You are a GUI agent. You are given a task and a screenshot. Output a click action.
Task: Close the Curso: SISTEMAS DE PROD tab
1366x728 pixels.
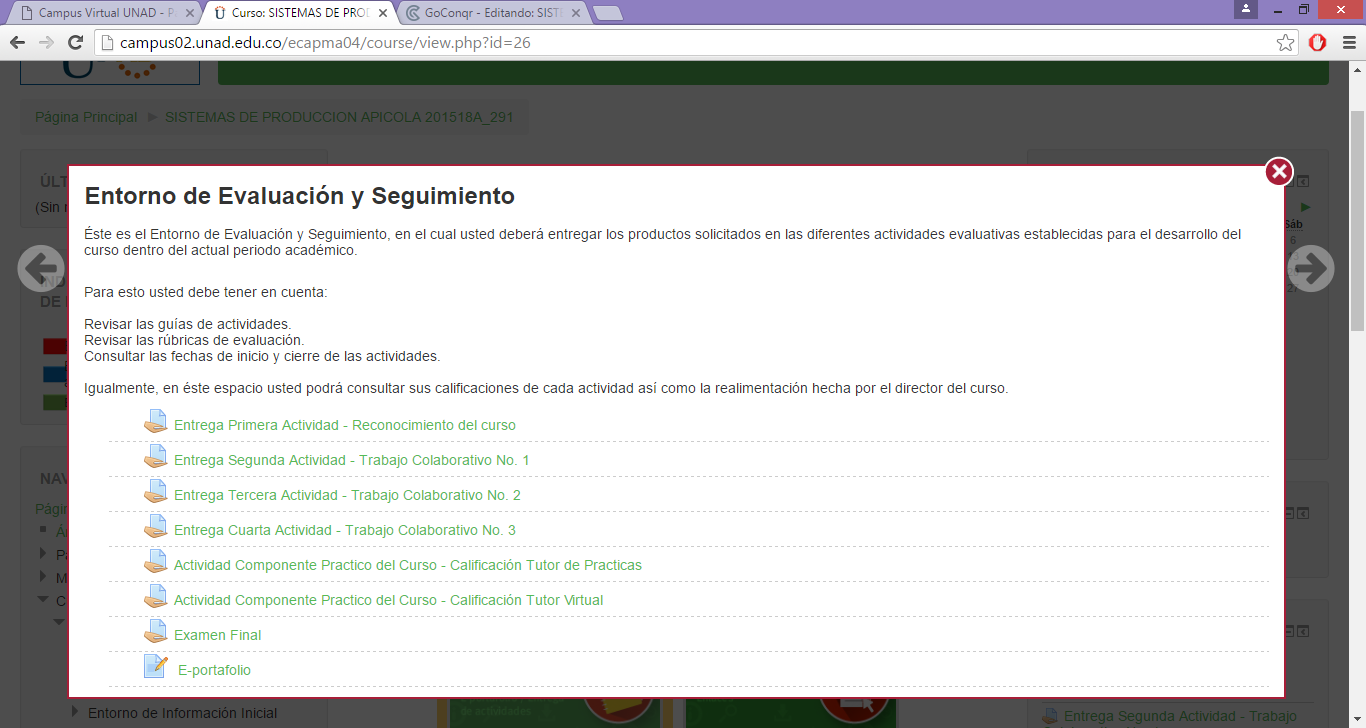(x=382, y=14)
